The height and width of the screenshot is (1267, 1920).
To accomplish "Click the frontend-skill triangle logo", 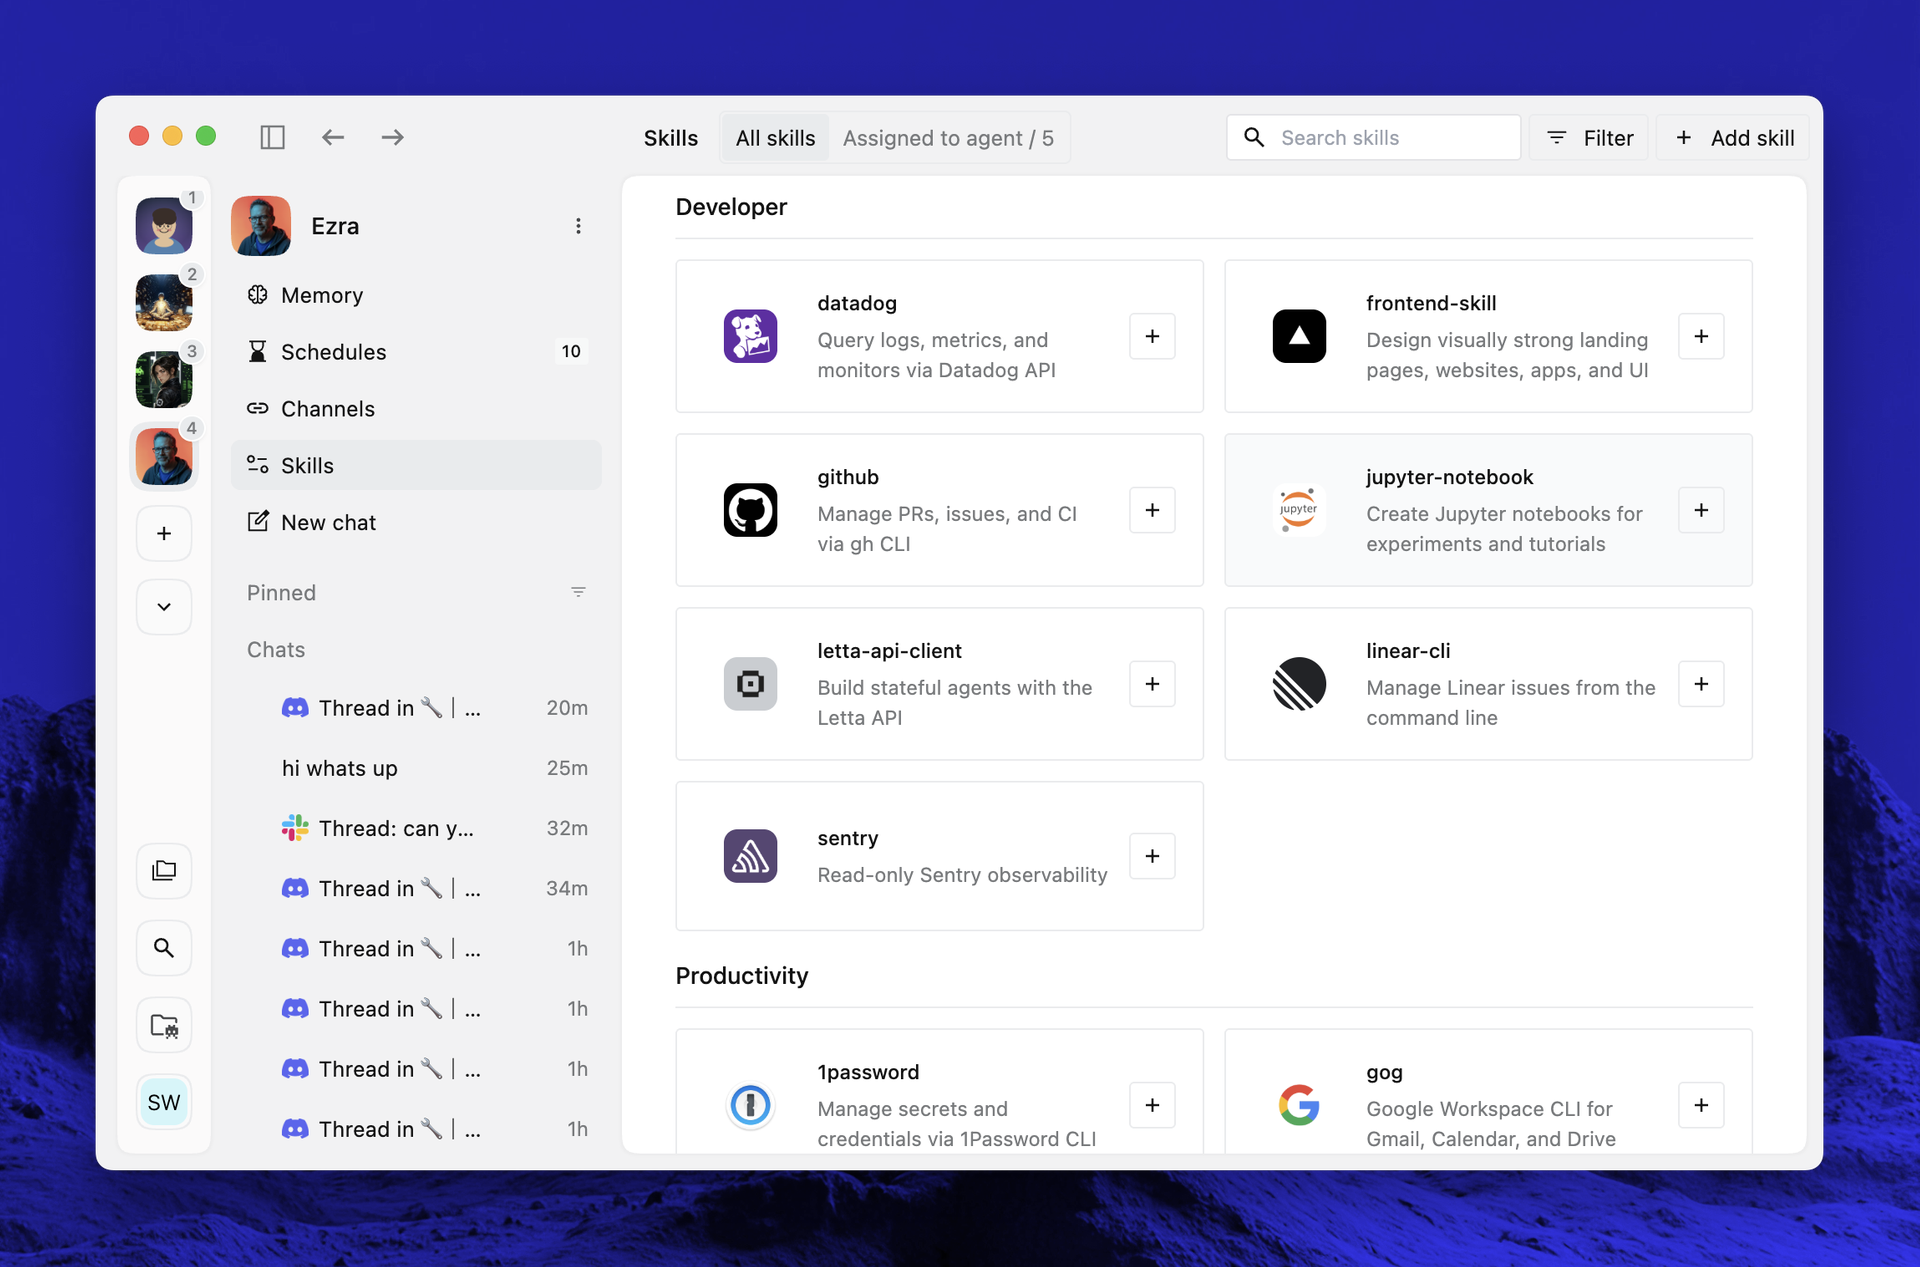I will [1299, 336].
